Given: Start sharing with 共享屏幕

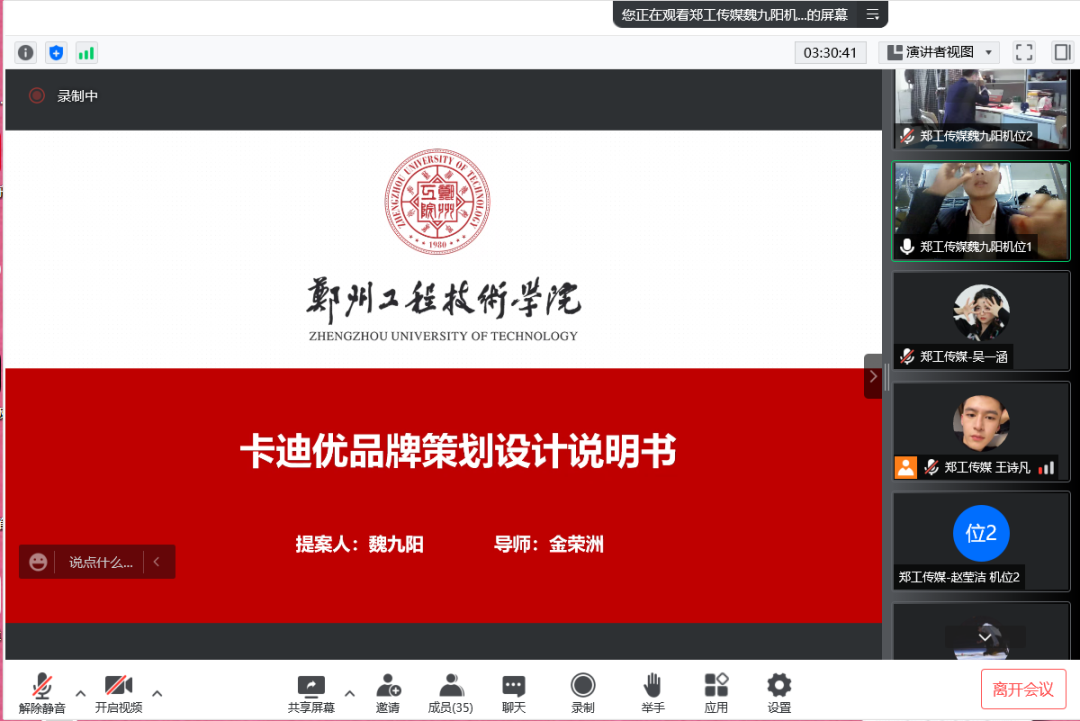Looking at the screenshot, I should click(x=311, y=693).
